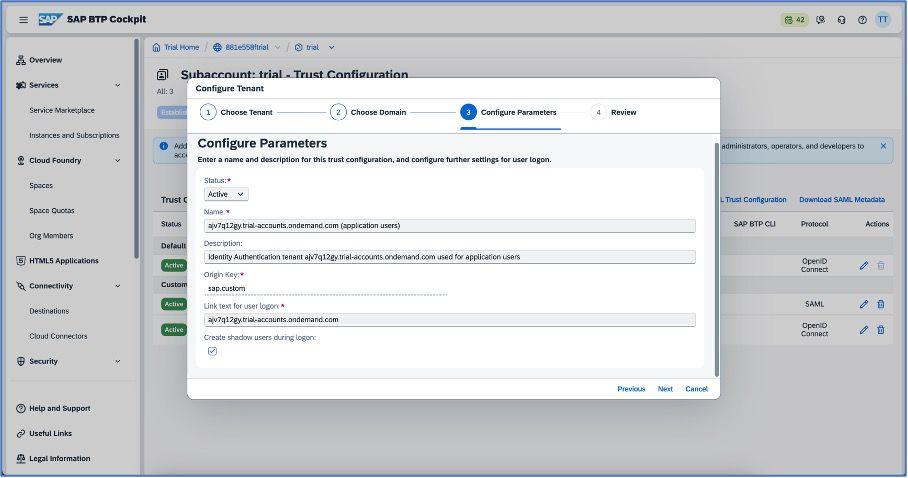Open the hamburger navigation menu

(23, 20)
